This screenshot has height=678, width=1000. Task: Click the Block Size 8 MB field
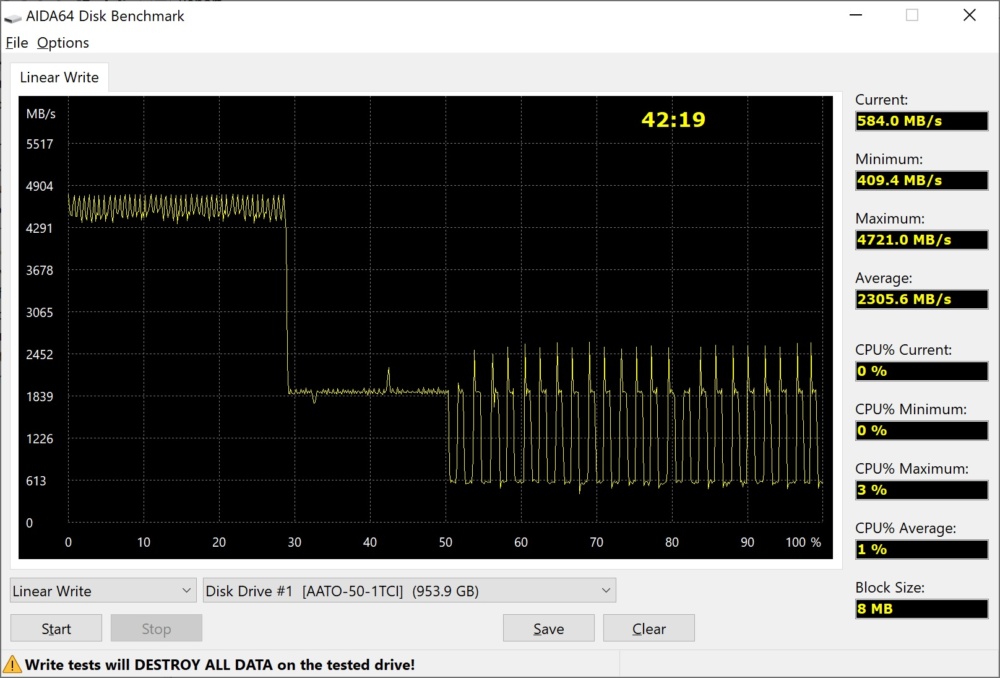click(x=922, y=608)
